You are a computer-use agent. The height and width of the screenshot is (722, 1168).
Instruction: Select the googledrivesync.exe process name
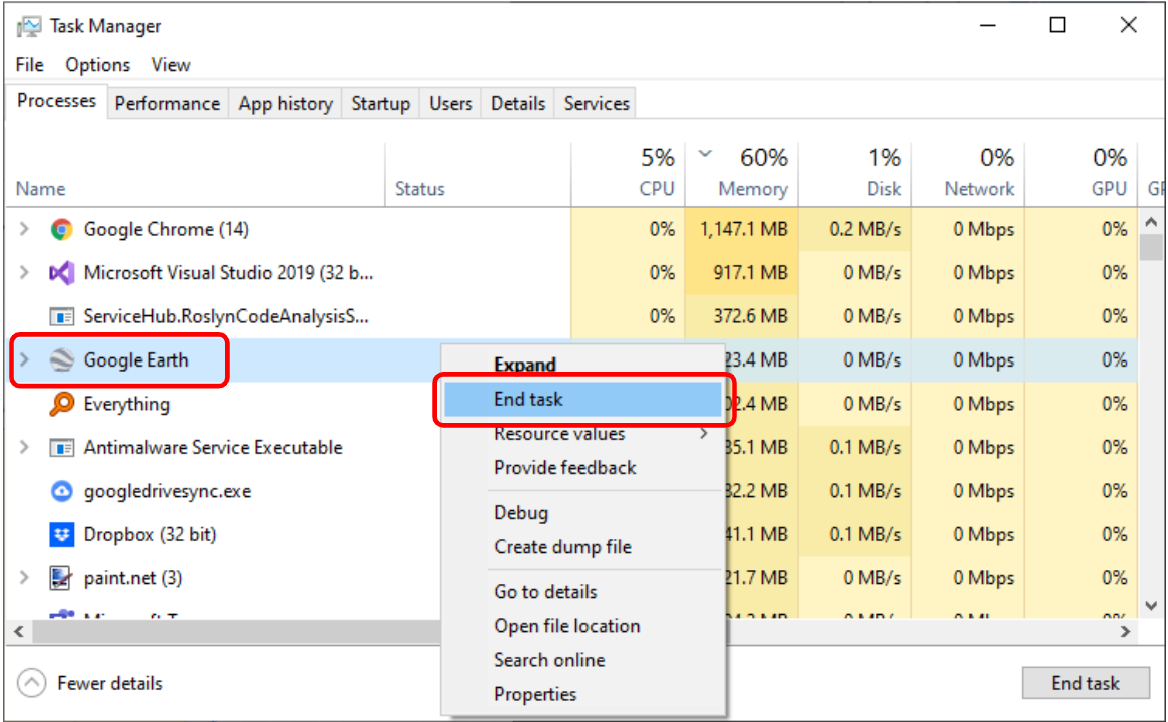tap(168, 492)
